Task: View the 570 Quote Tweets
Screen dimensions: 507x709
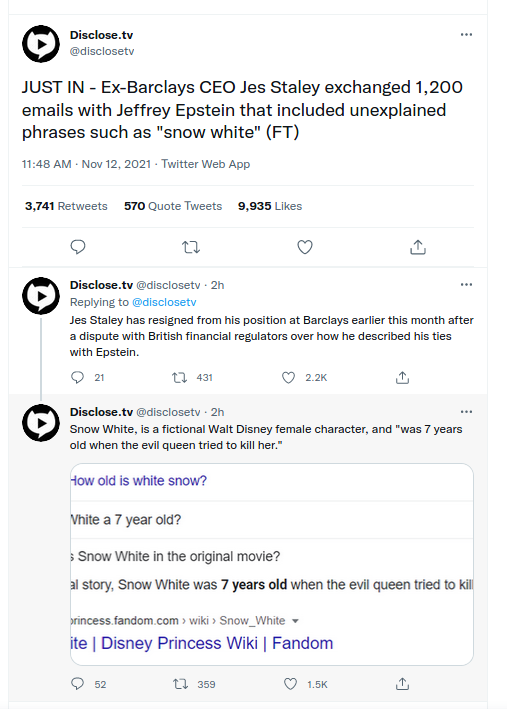Action: [173, 206]
